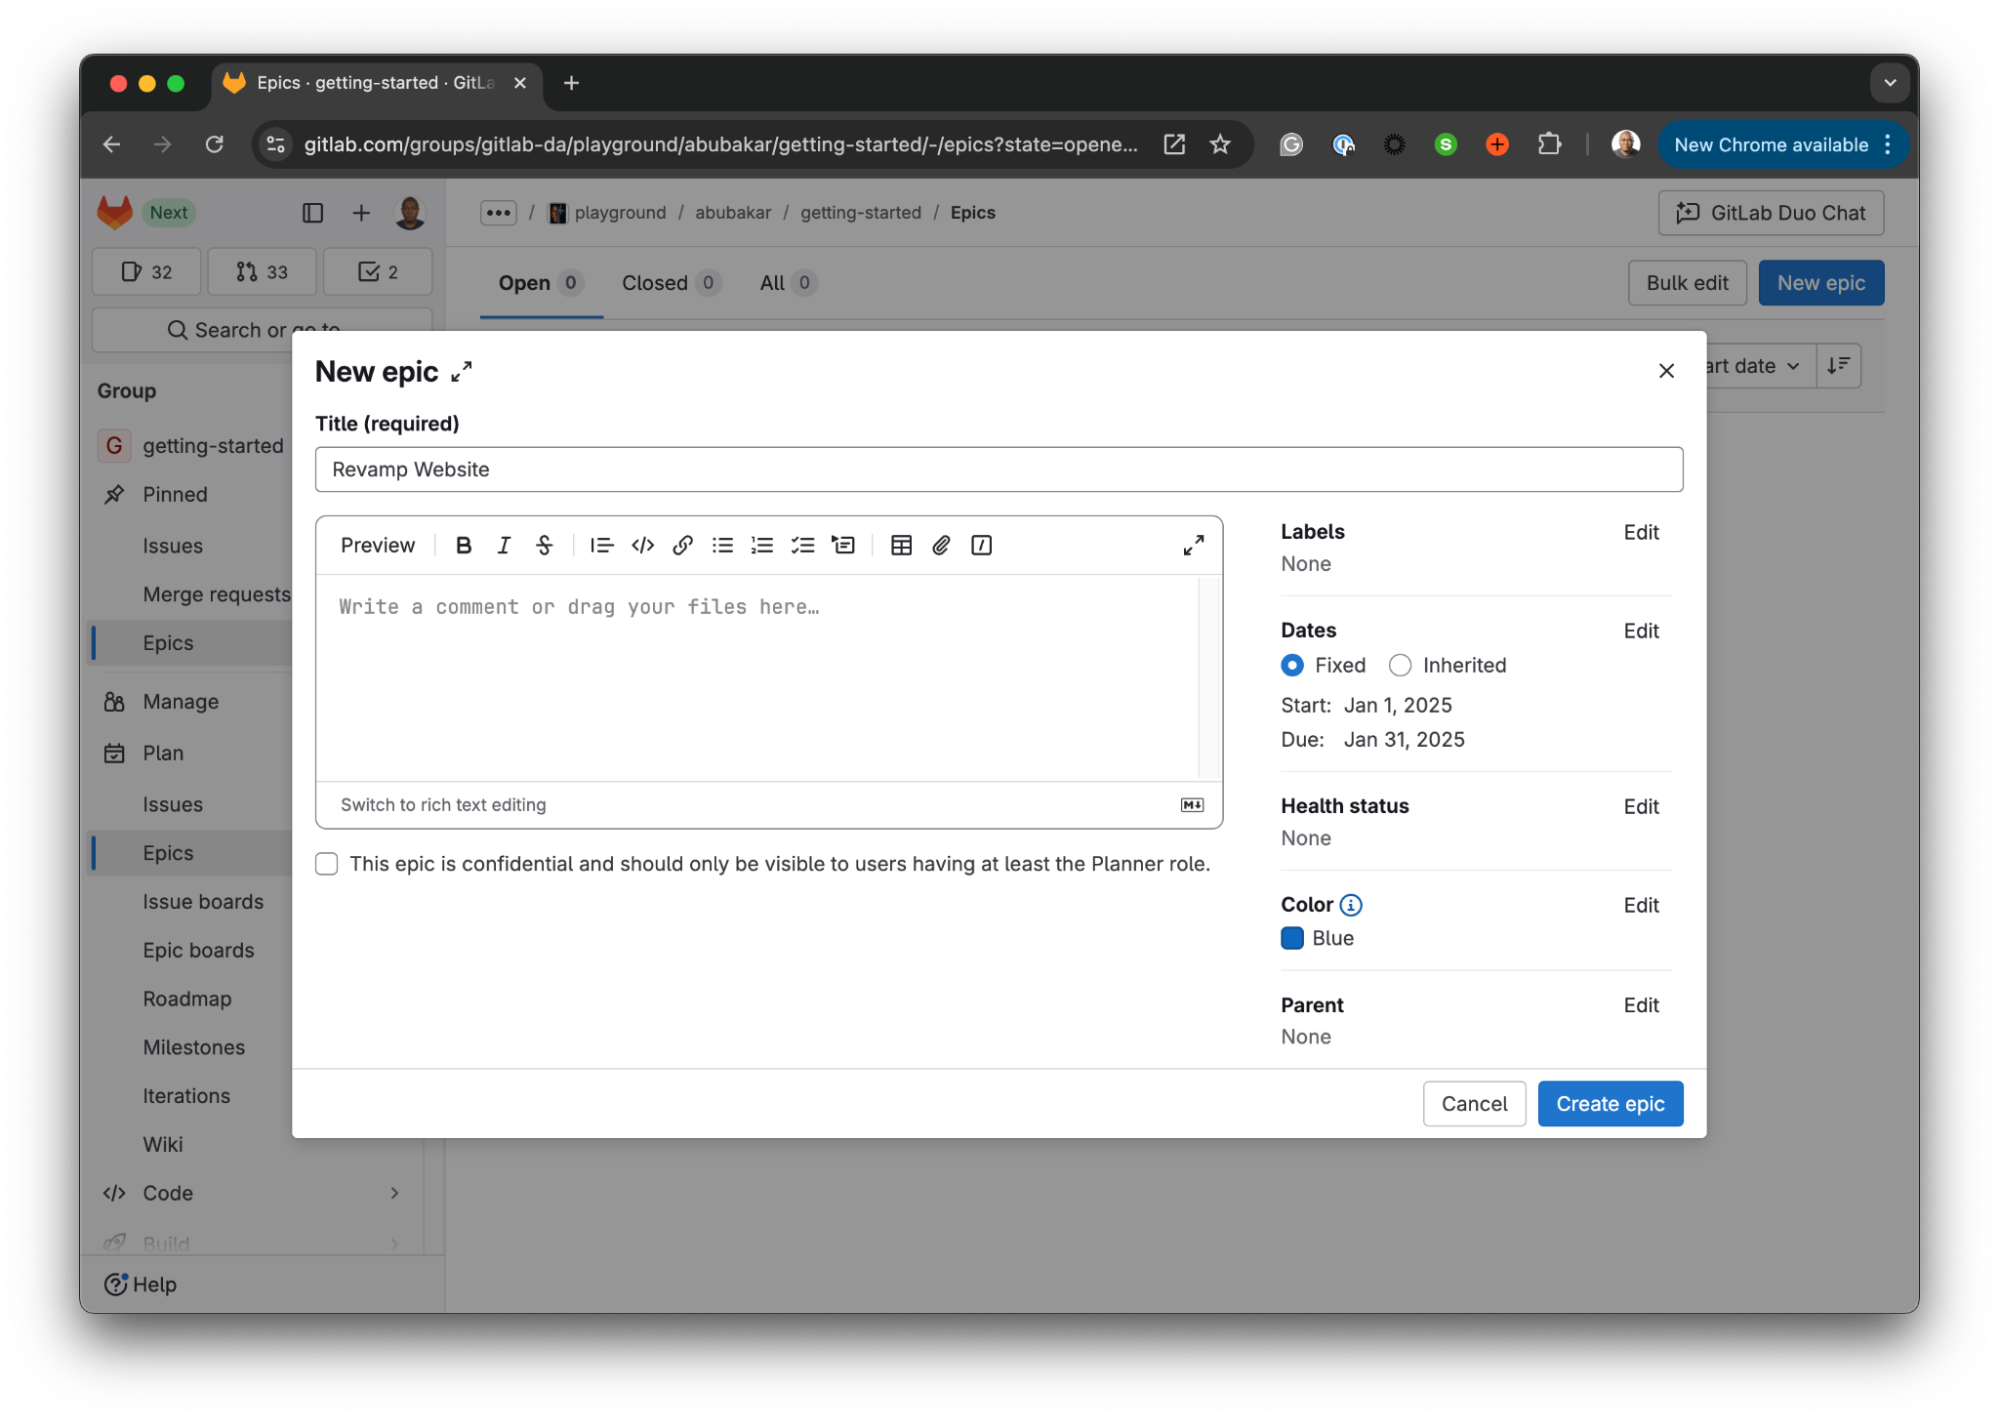Click the ordered list icon
The image size is (1999, 1420).
point(761,544)
